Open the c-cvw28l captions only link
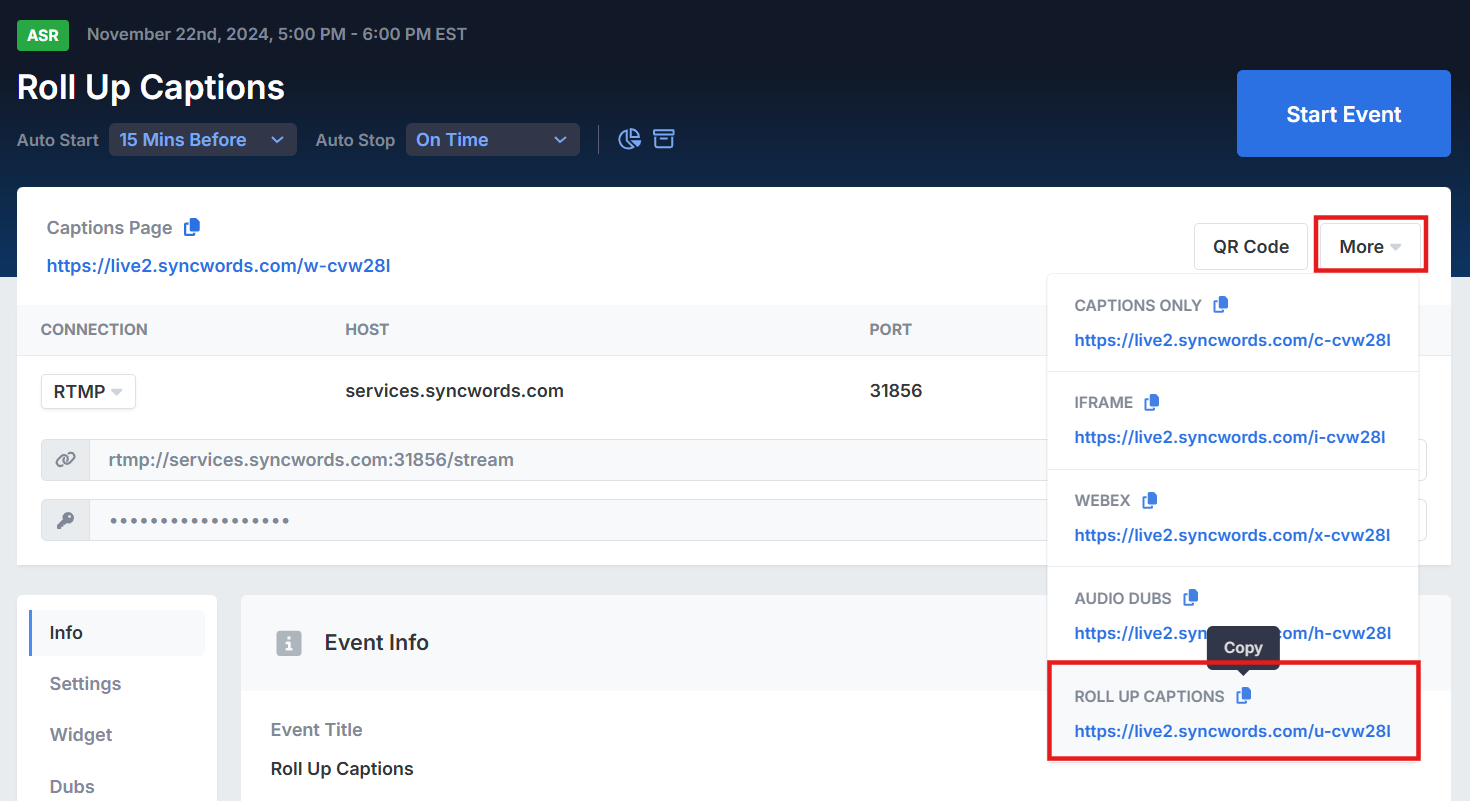 pos(1232,340)
